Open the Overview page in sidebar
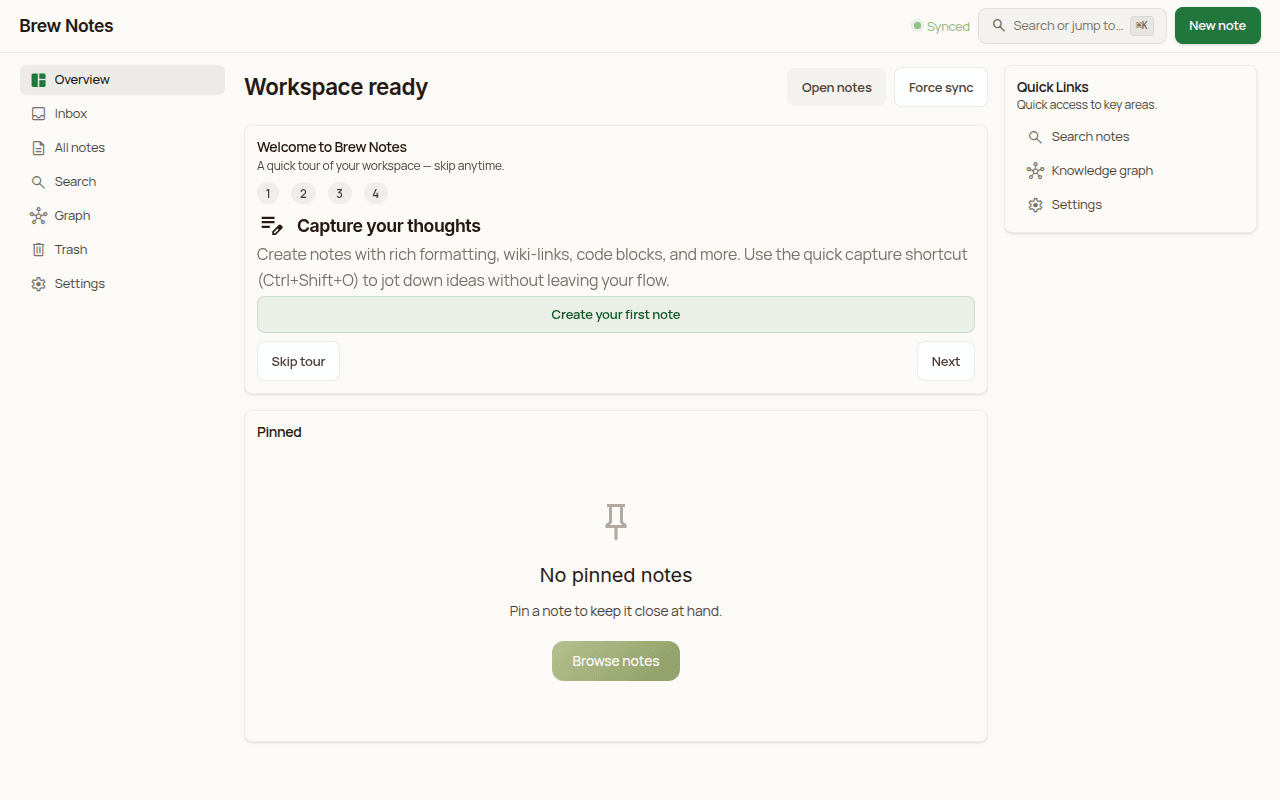Image resolution: width=1280 pixels, height=800 pixels. click(x=122, y=80)
